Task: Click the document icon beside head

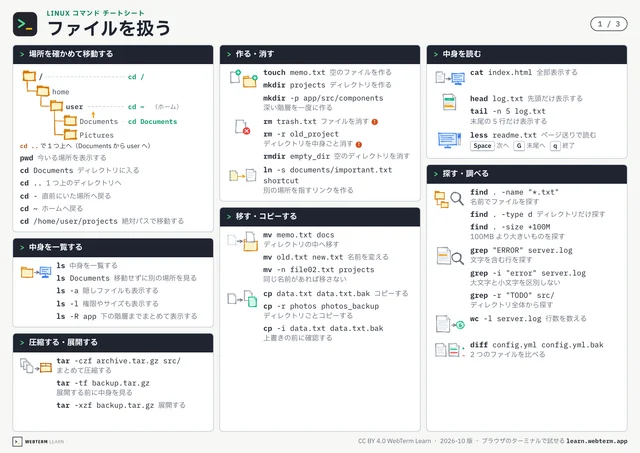Action: (449, 102)
